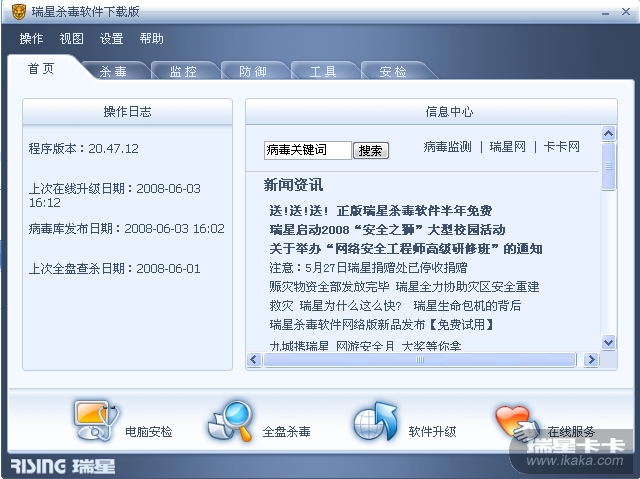
Task: Click the Rising lion logo in the title bar
Action: [x=18, y=12]
